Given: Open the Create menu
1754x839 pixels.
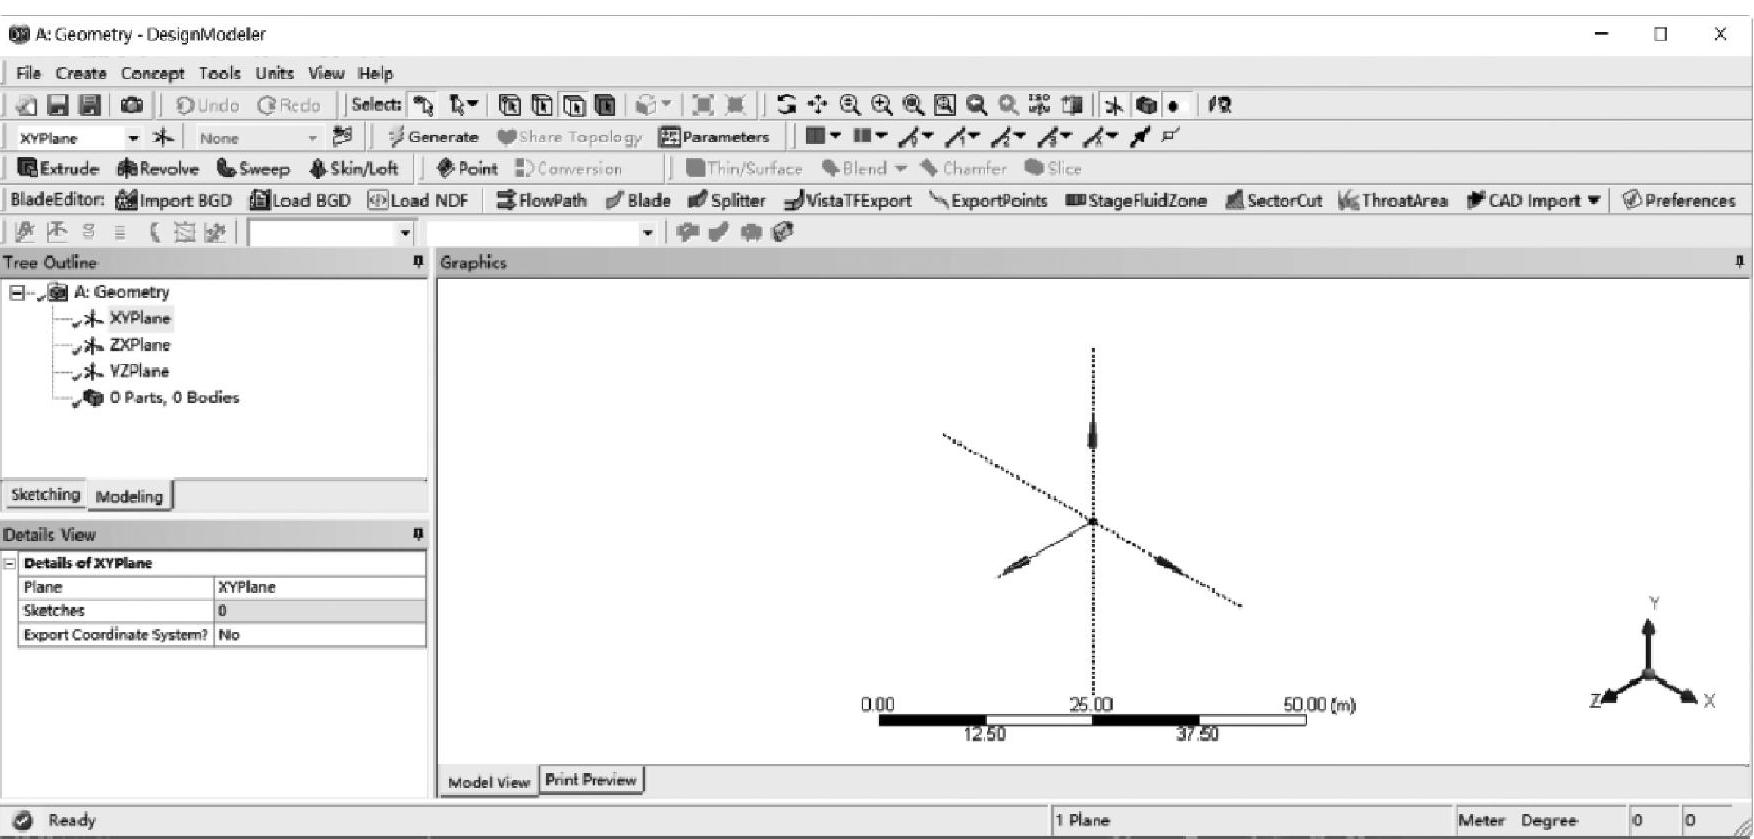Looking at the screenshot, I should [81, 73].
